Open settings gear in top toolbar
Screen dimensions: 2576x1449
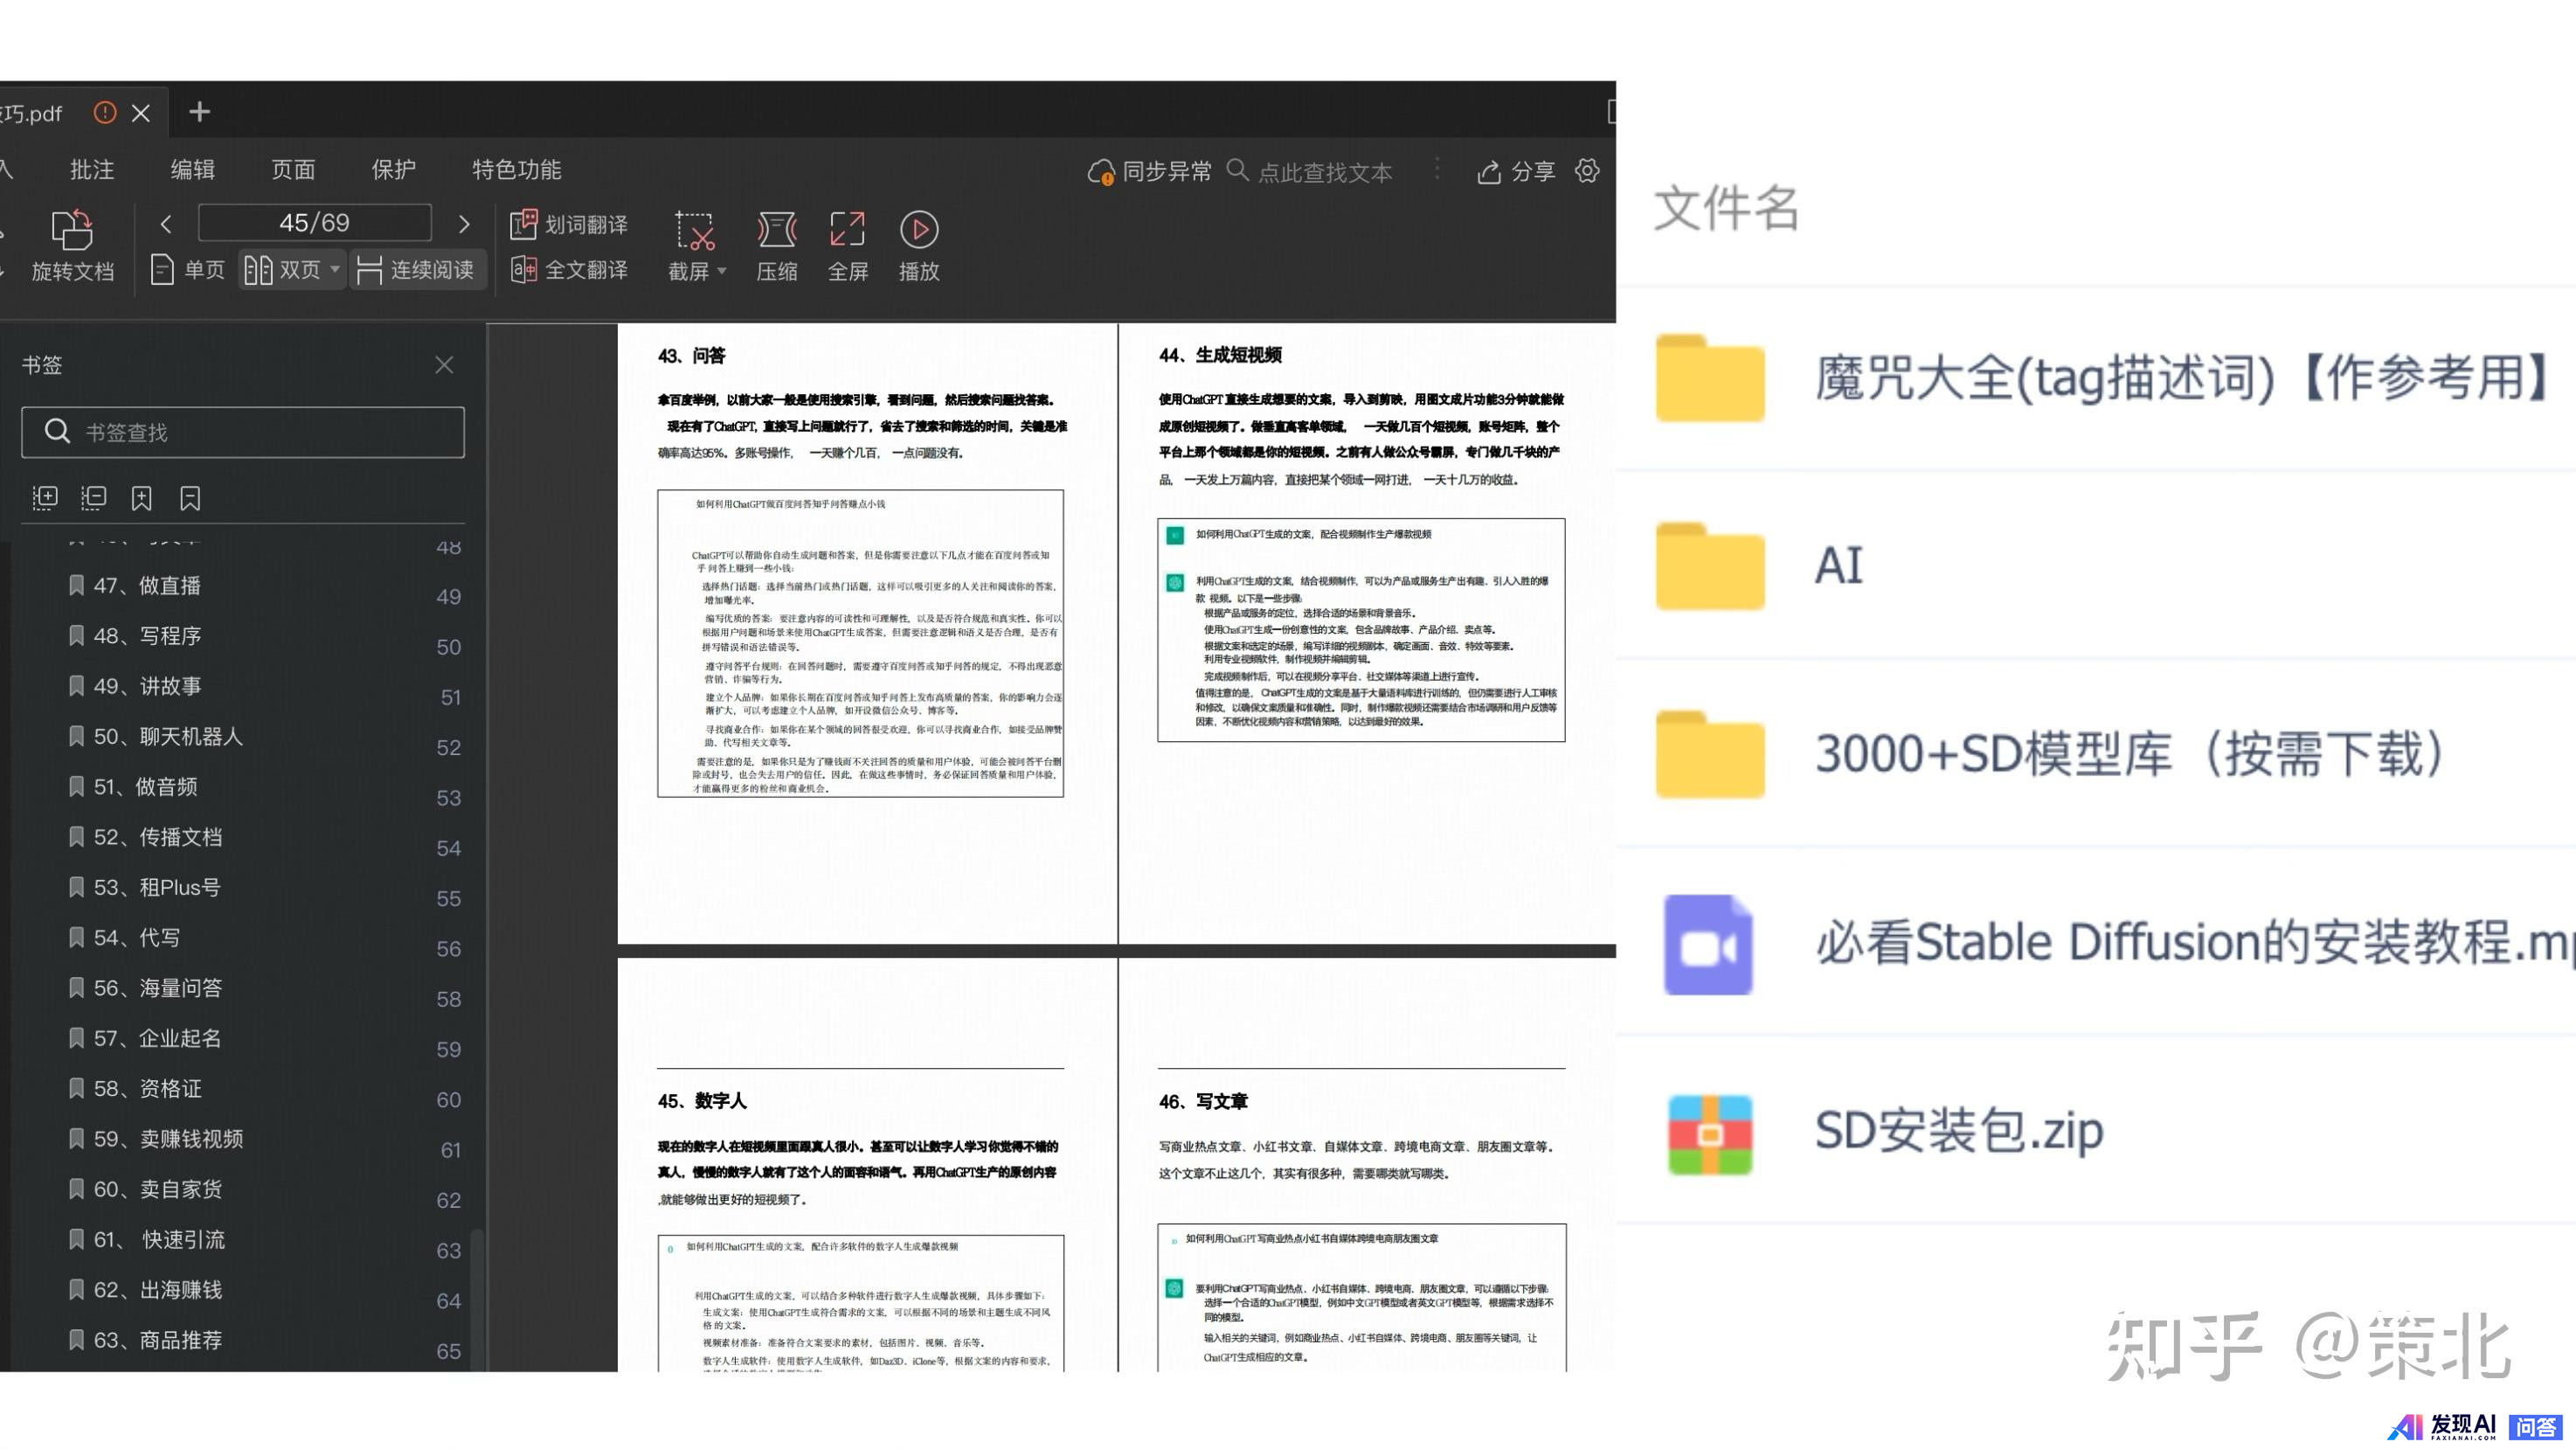[x=1587, y=171]
